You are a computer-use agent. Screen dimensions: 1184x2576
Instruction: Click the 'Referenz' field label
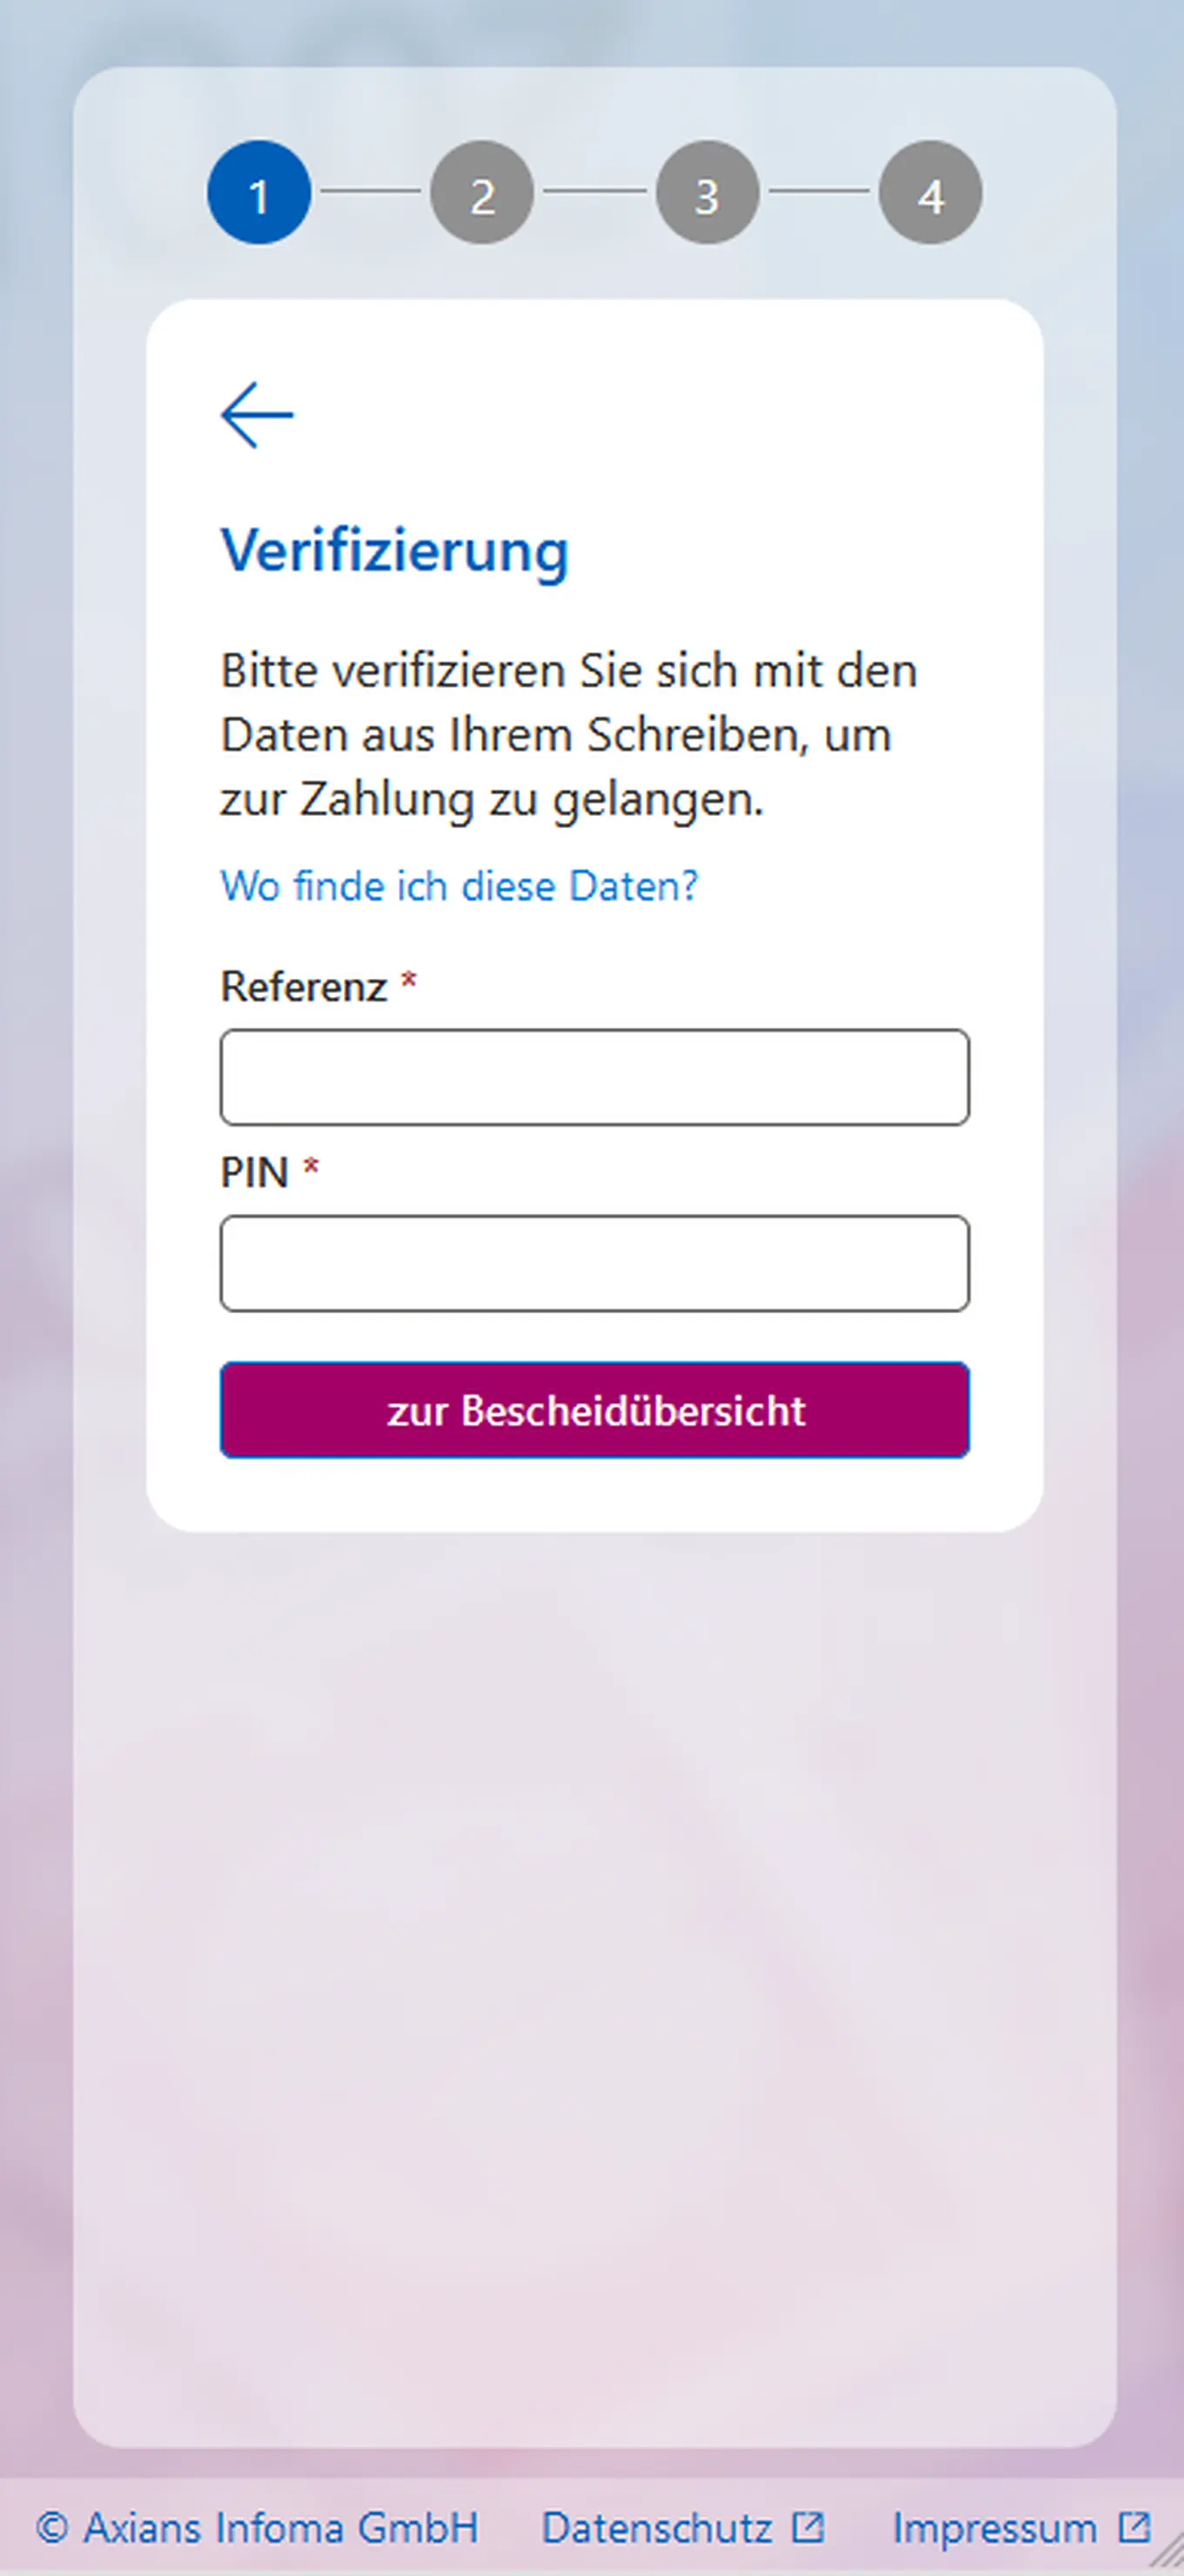point(304,987)
